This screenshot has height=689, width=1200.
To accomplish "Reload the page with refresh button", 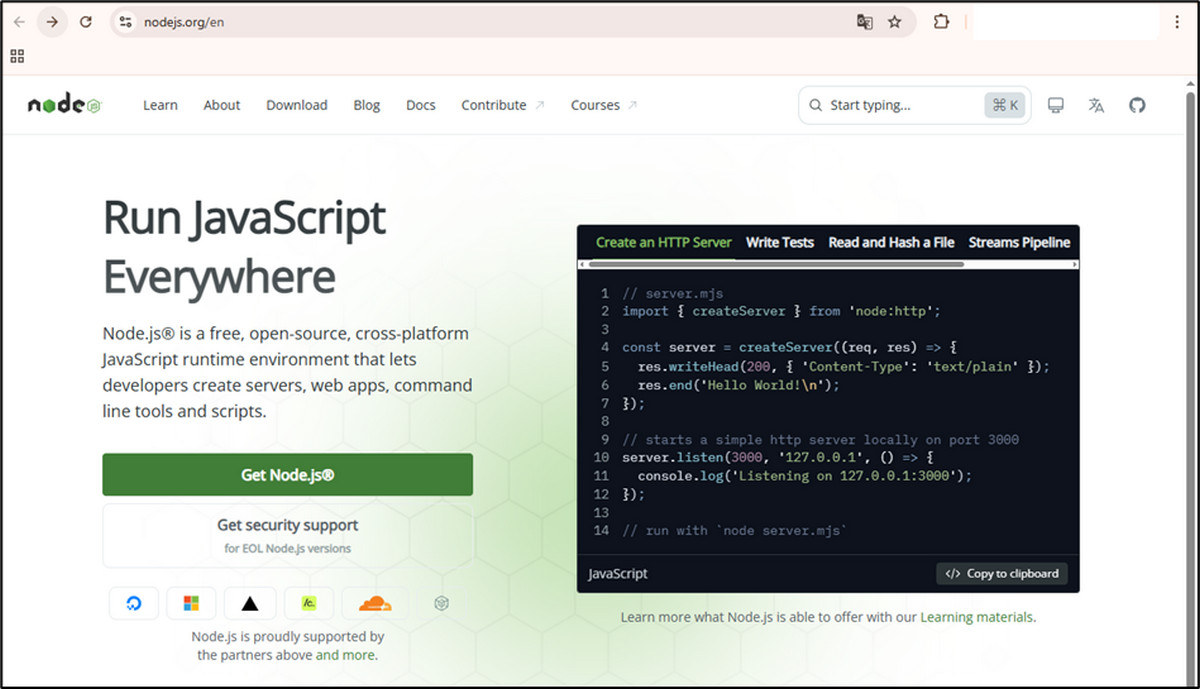I will click(x=85, y=21).
